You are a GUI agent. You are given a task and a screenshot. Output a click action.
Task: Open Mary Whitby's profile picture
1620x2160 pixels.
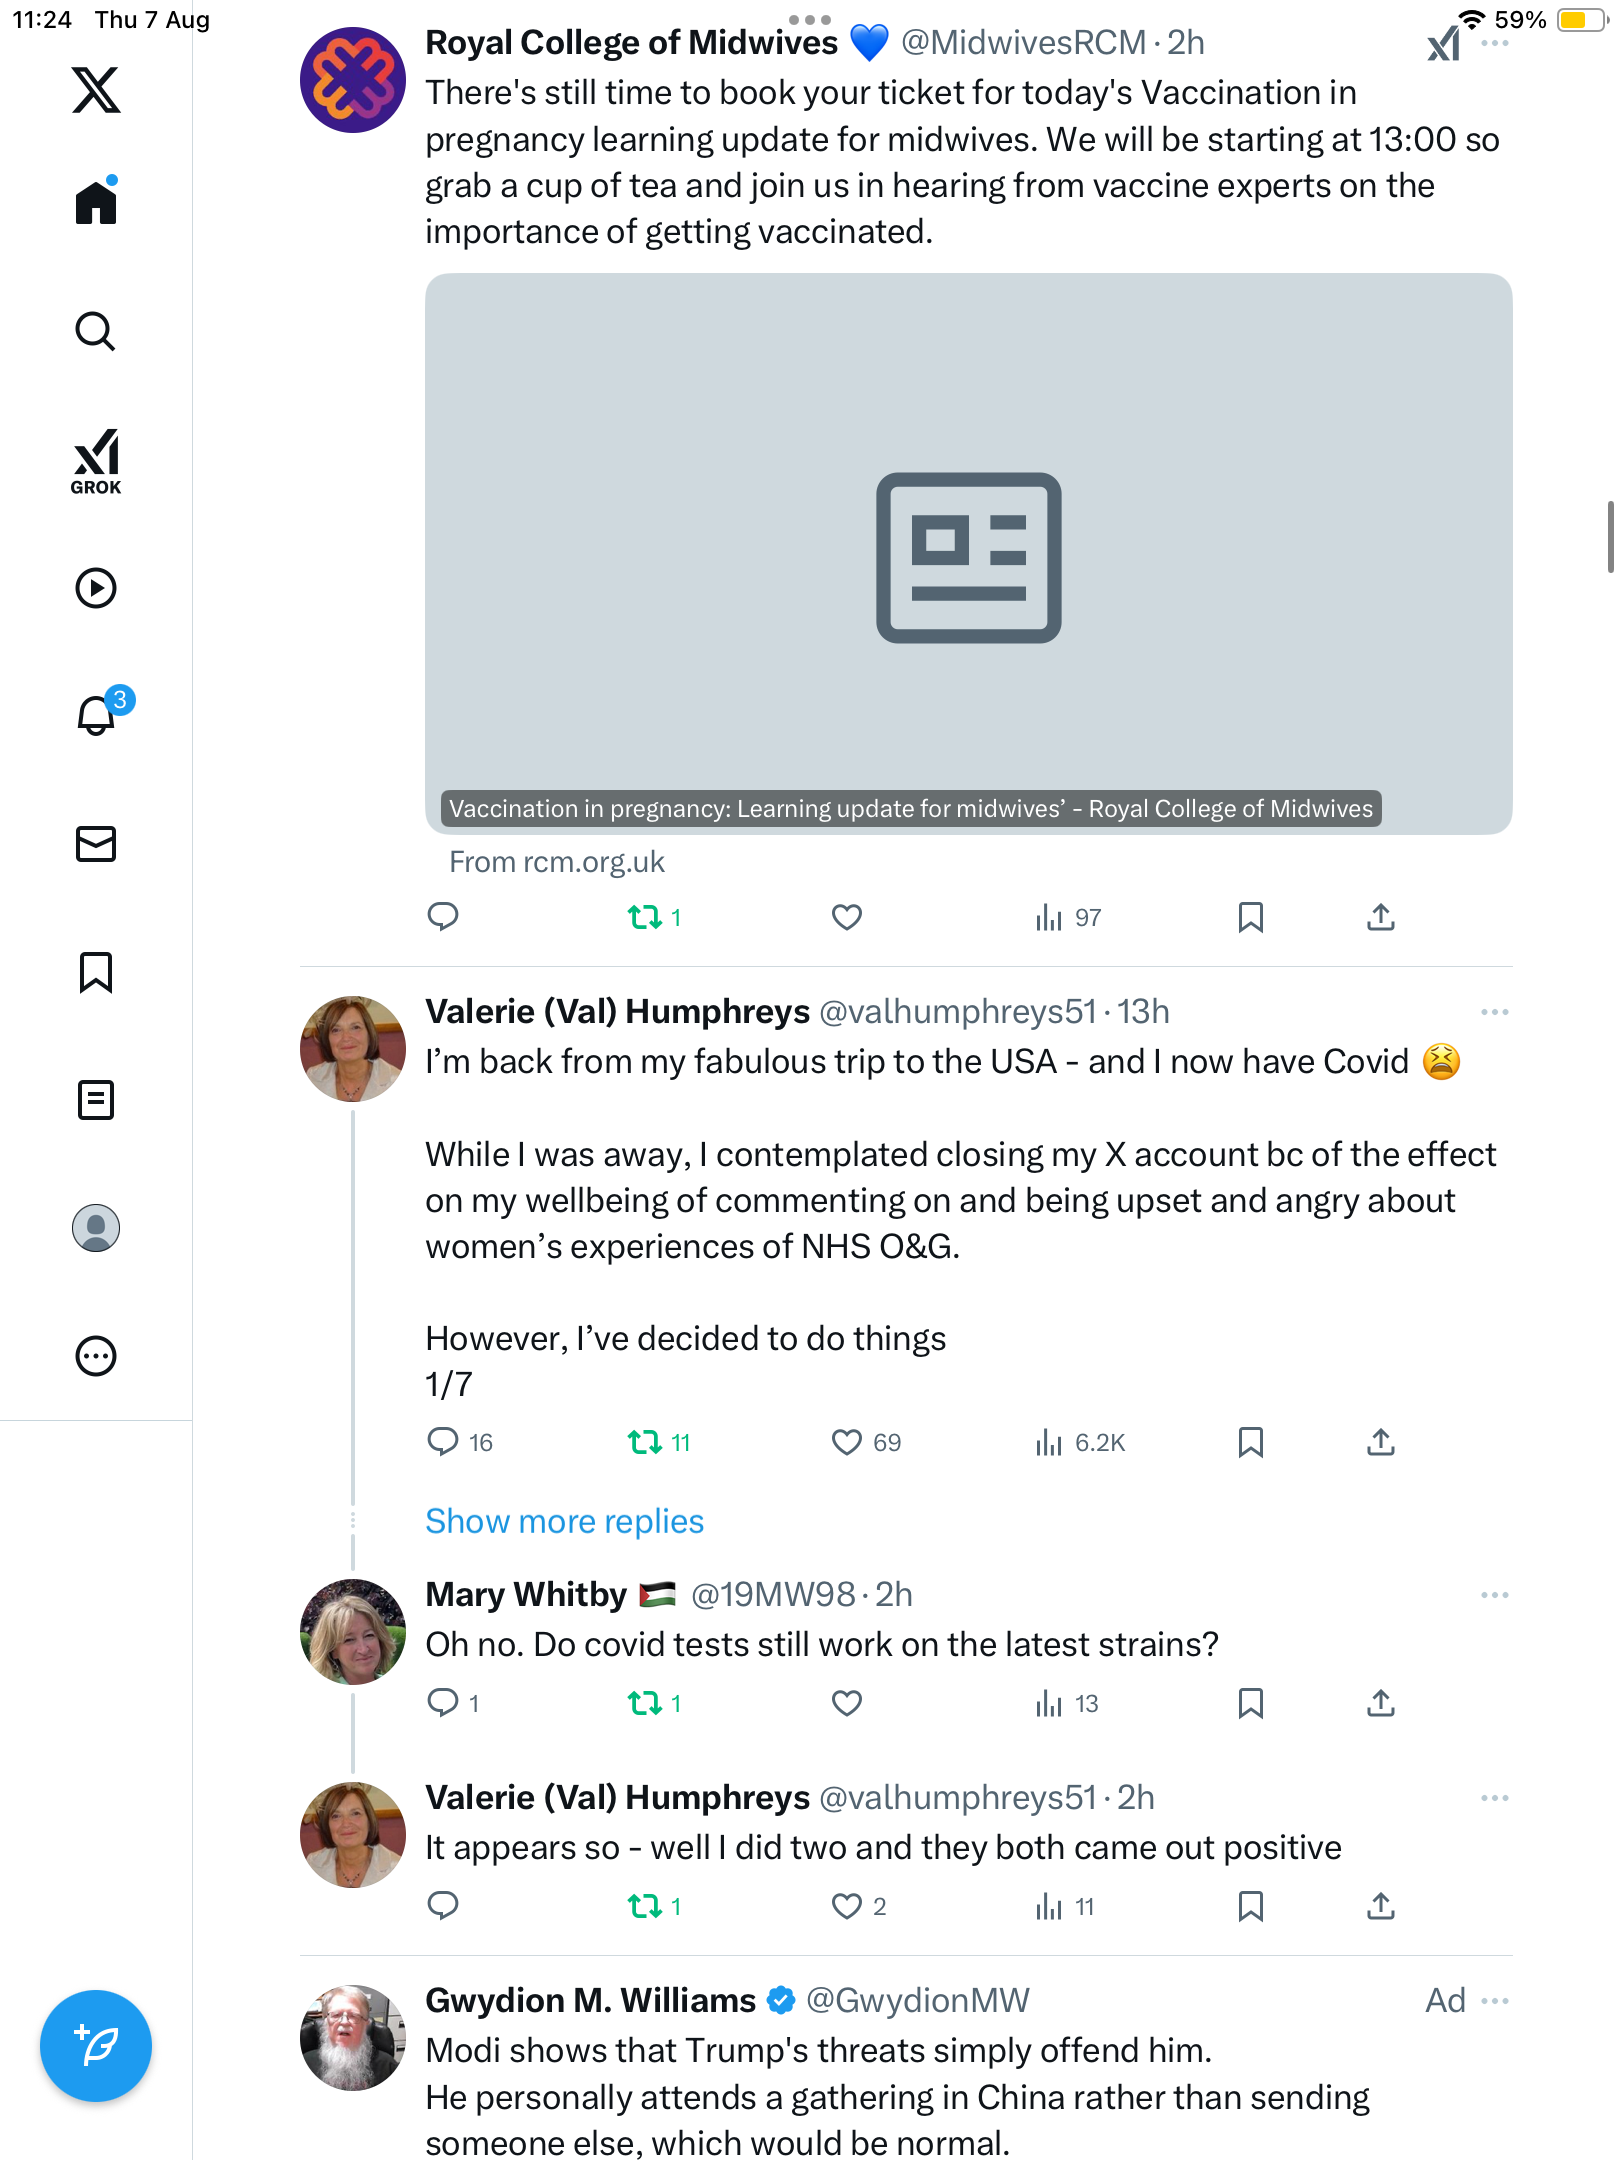[x=353, y=1631]
